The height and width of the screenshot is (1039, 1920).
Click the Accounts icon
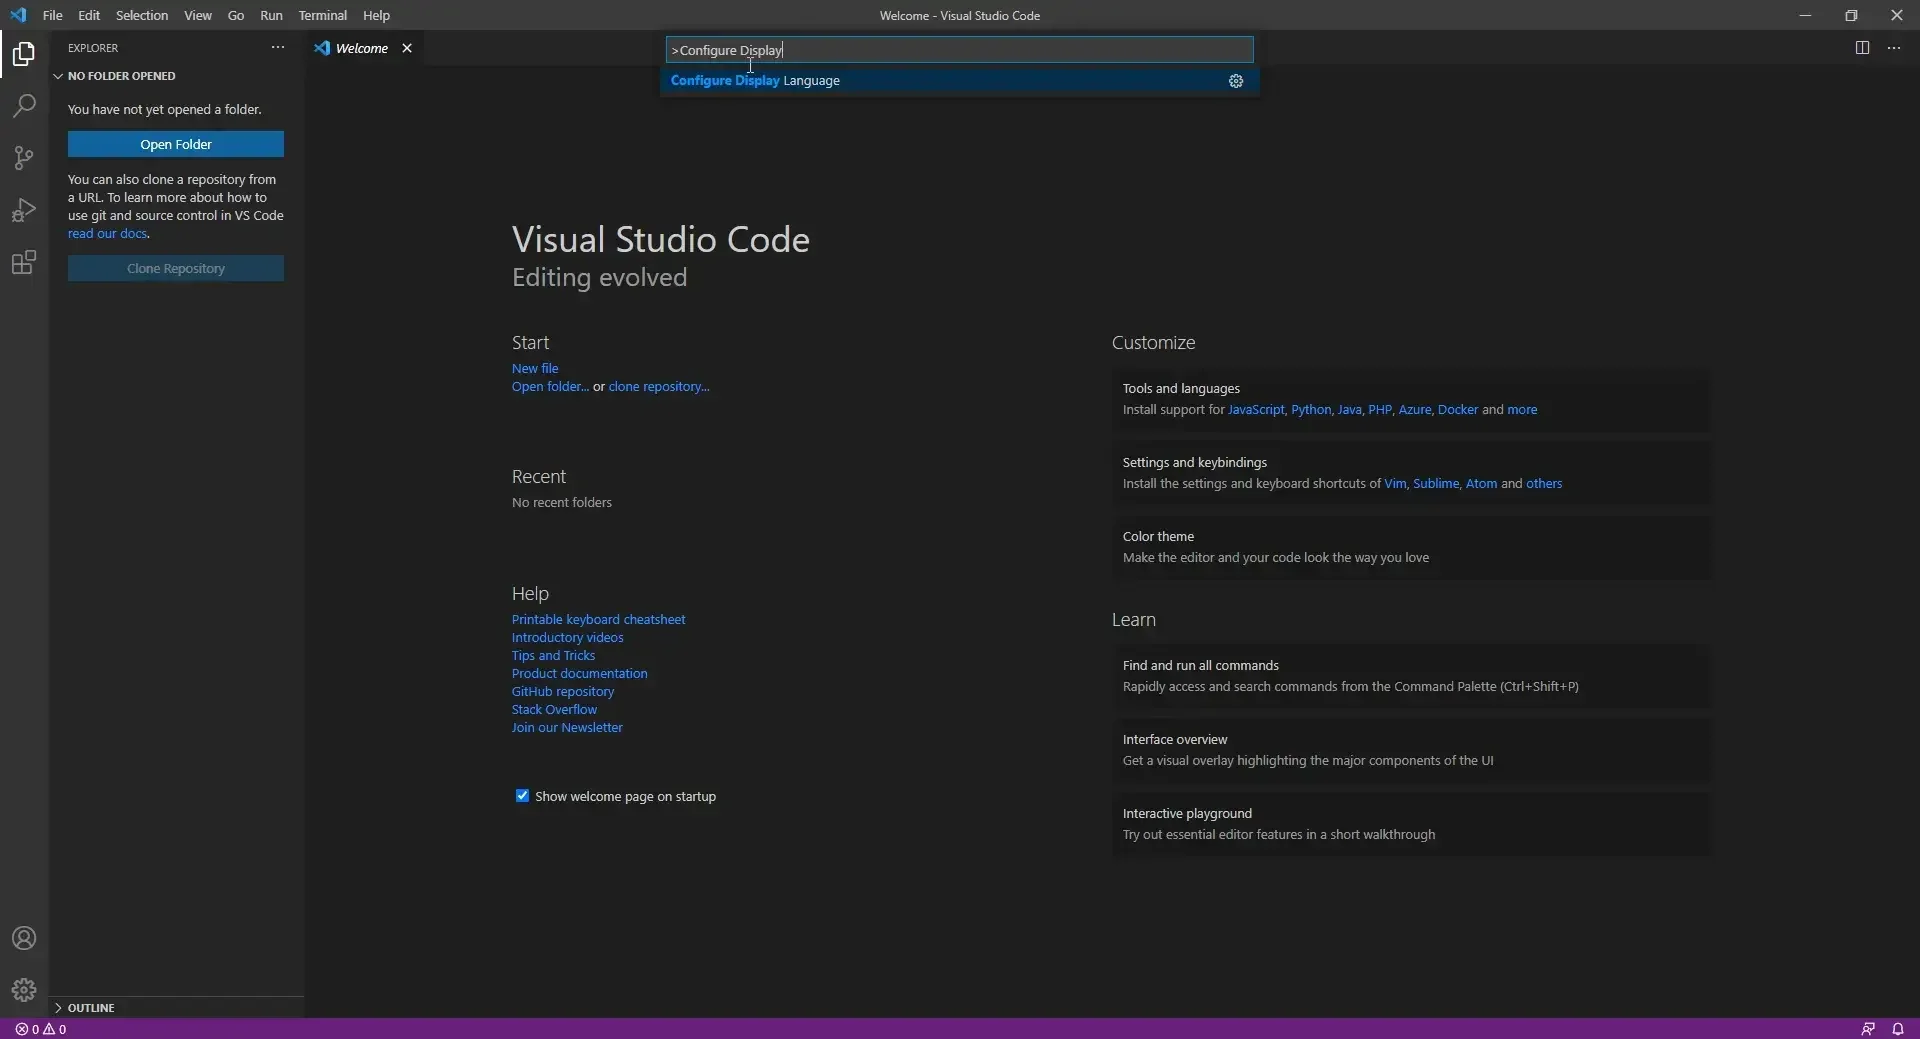23,938
